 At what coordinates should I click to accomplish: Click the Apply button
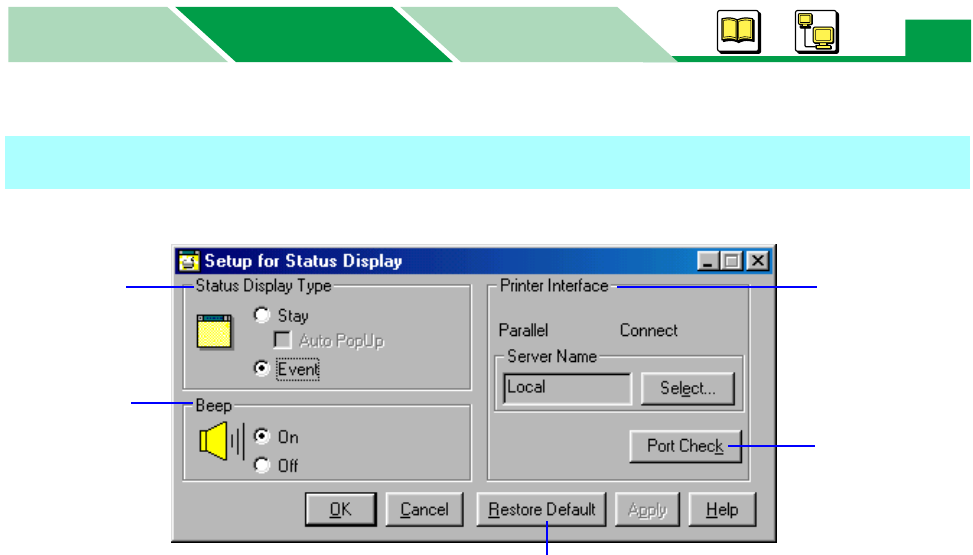coord(647,510)
